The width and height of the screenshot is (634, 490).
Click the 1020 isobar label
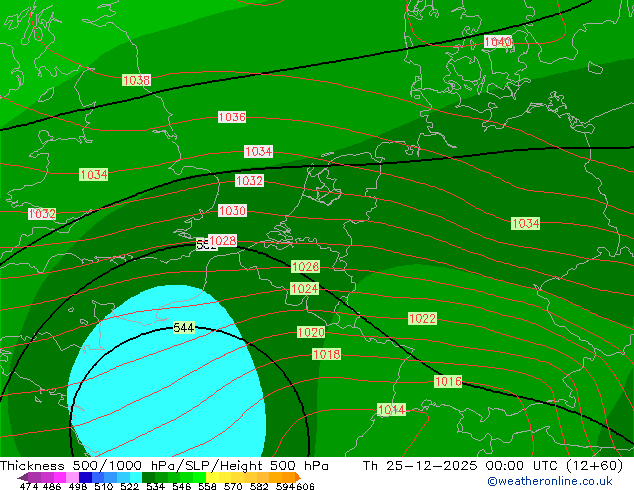[311, 332]
